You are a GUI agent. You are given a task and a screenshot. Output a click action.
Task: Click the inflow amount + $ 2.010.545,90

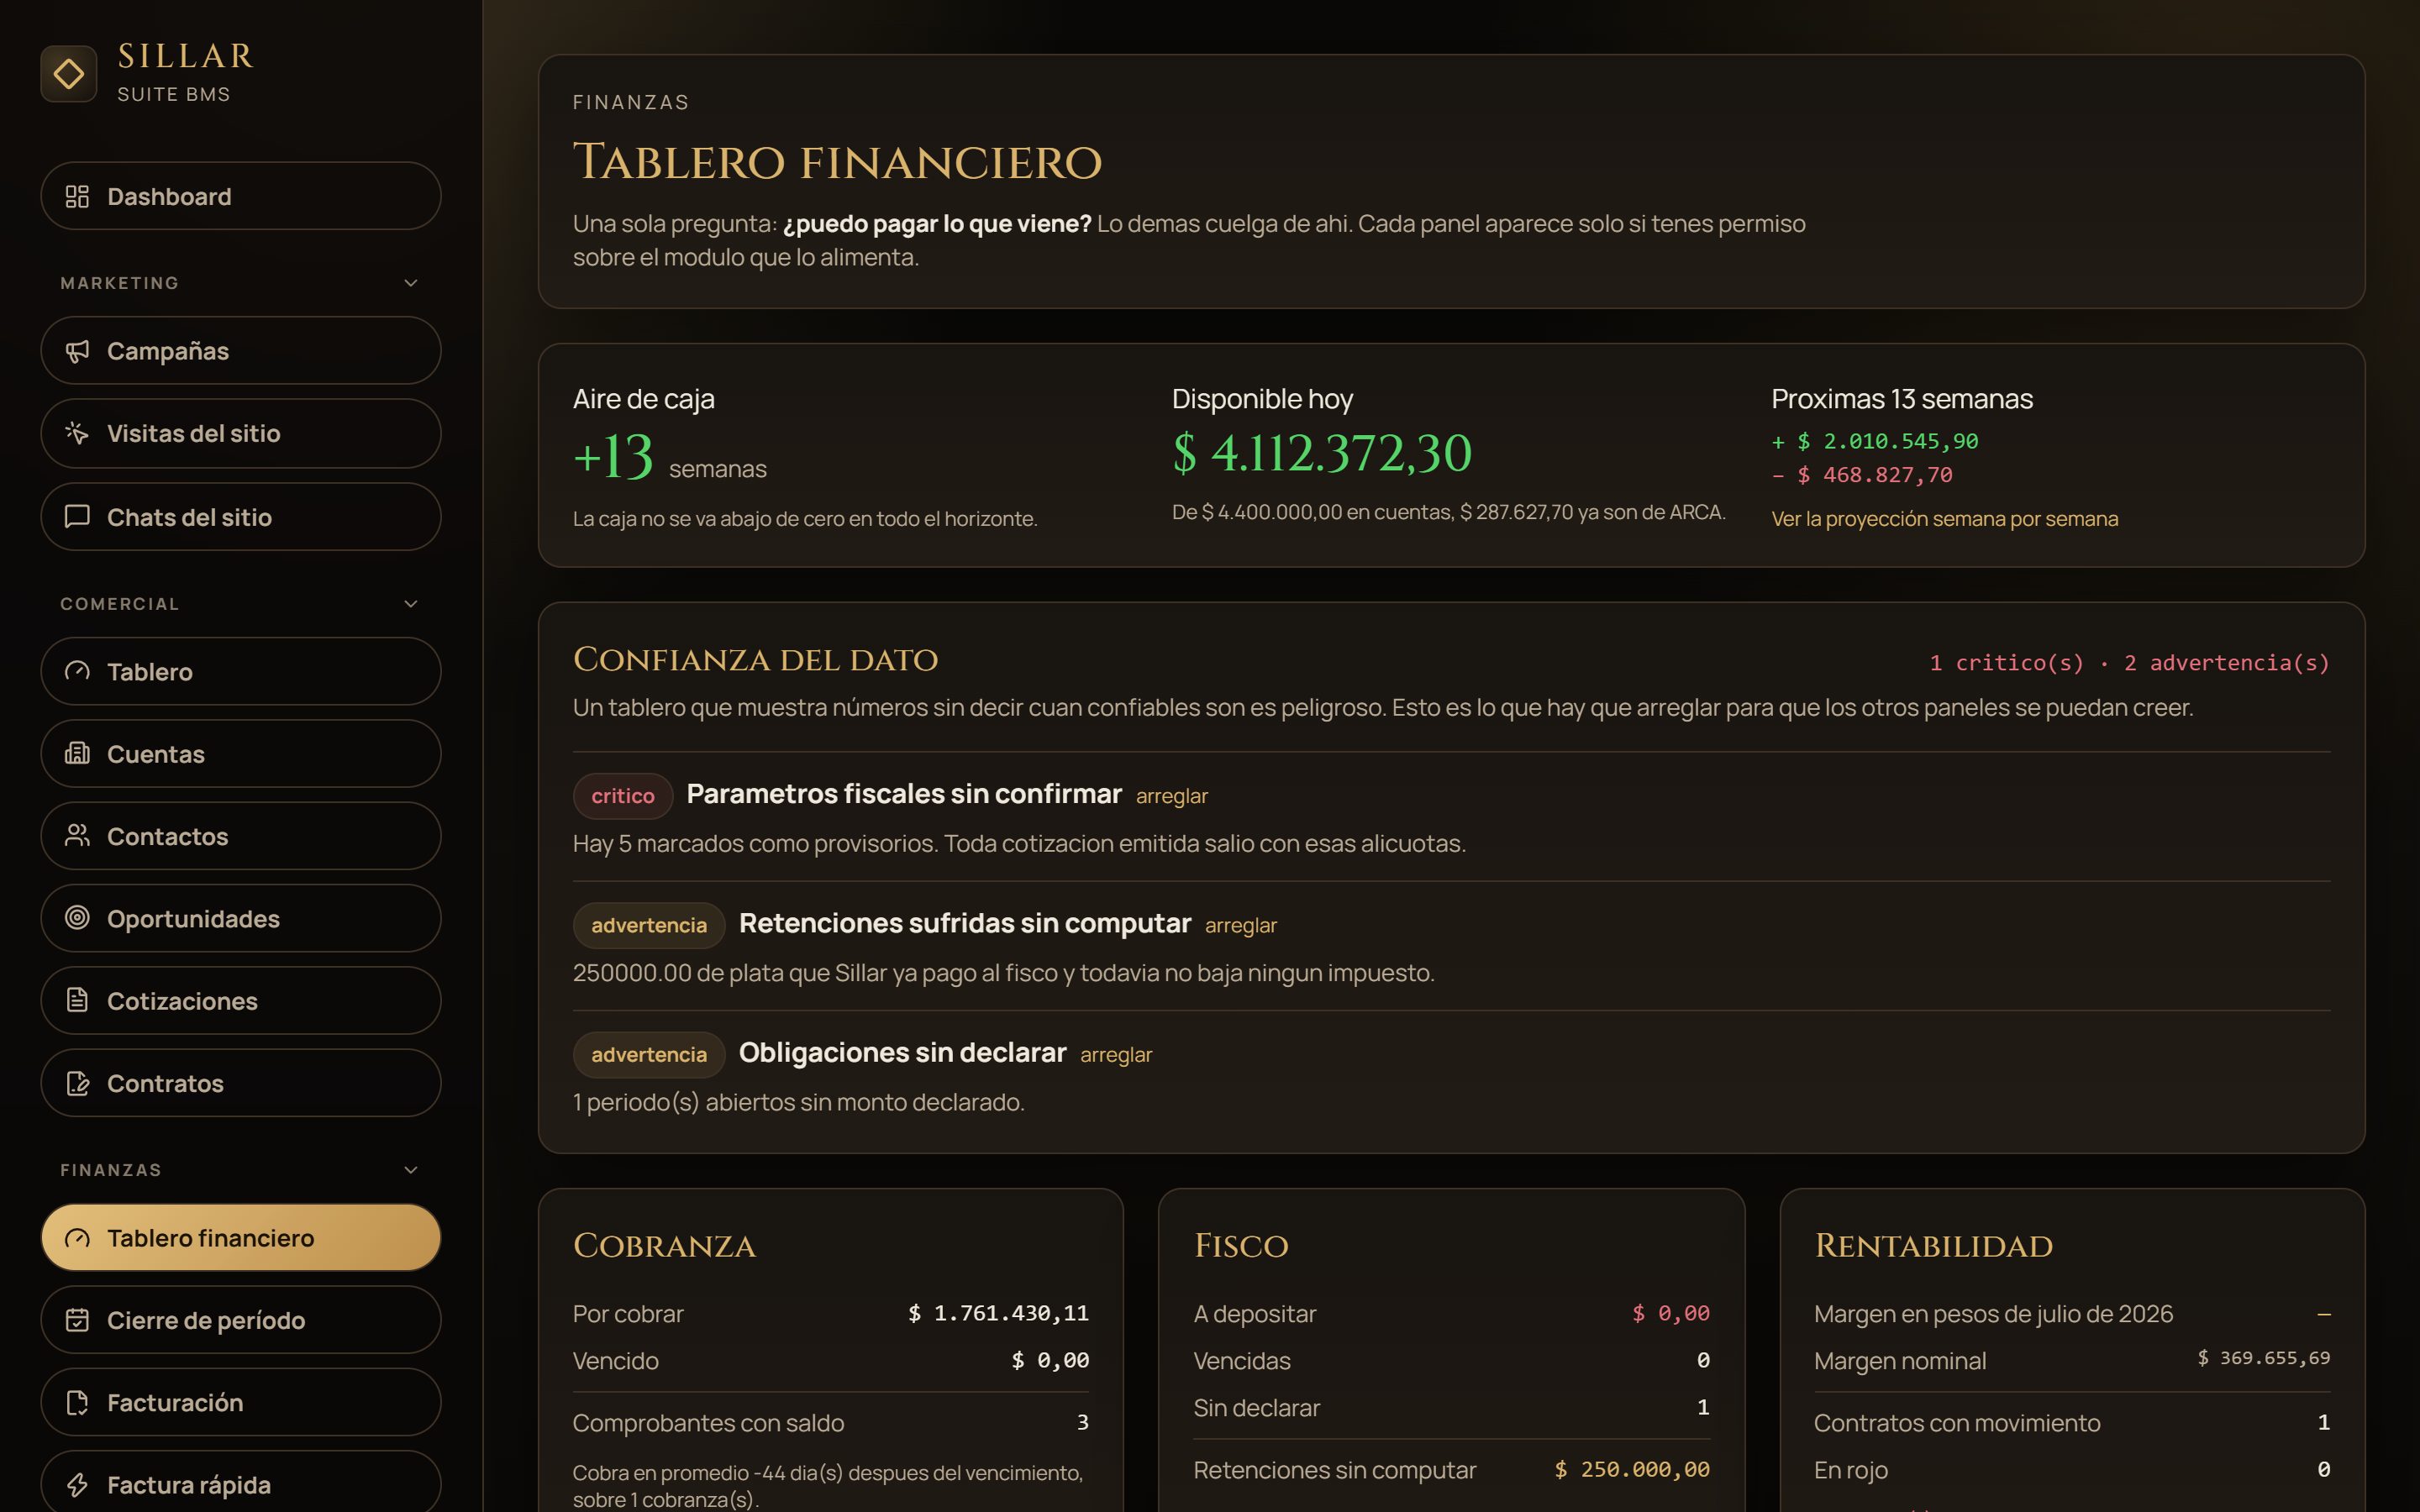point(1875,441)
